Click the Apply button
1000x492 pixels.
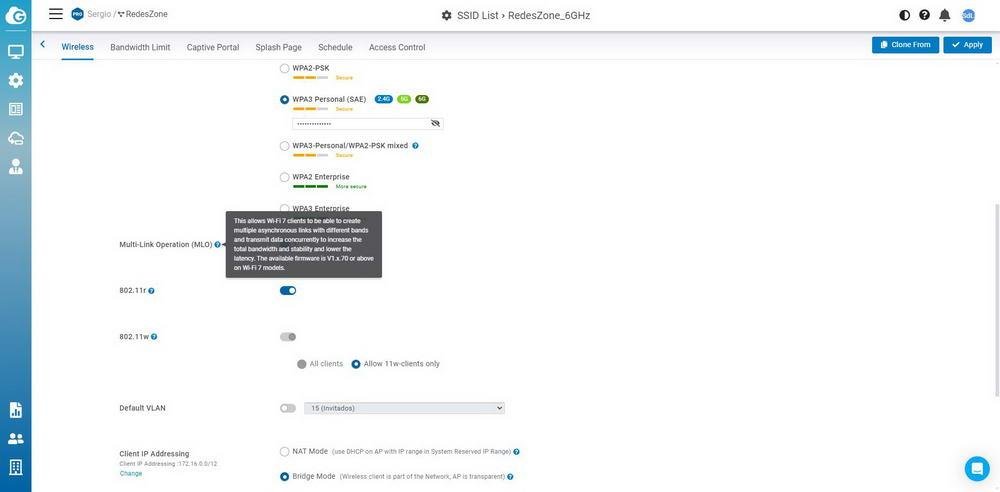(x=967, y=45)
